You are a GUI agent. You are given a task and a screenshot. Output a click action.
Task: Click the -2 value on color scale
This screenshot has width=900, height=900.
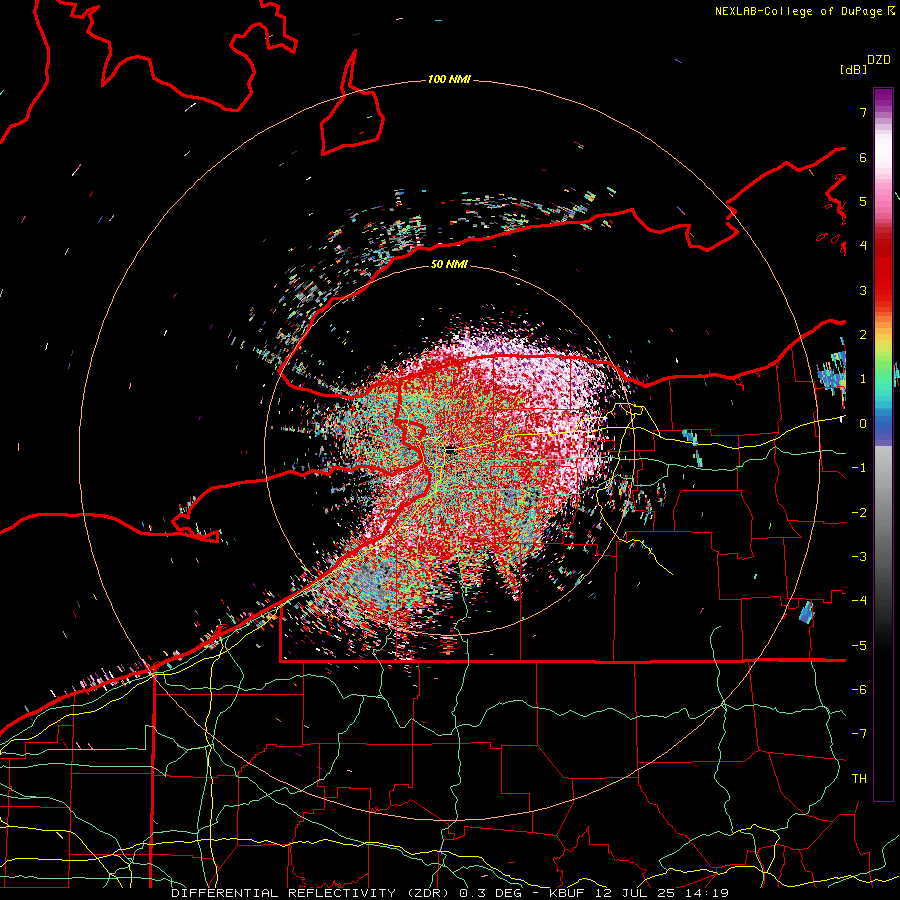859,513
